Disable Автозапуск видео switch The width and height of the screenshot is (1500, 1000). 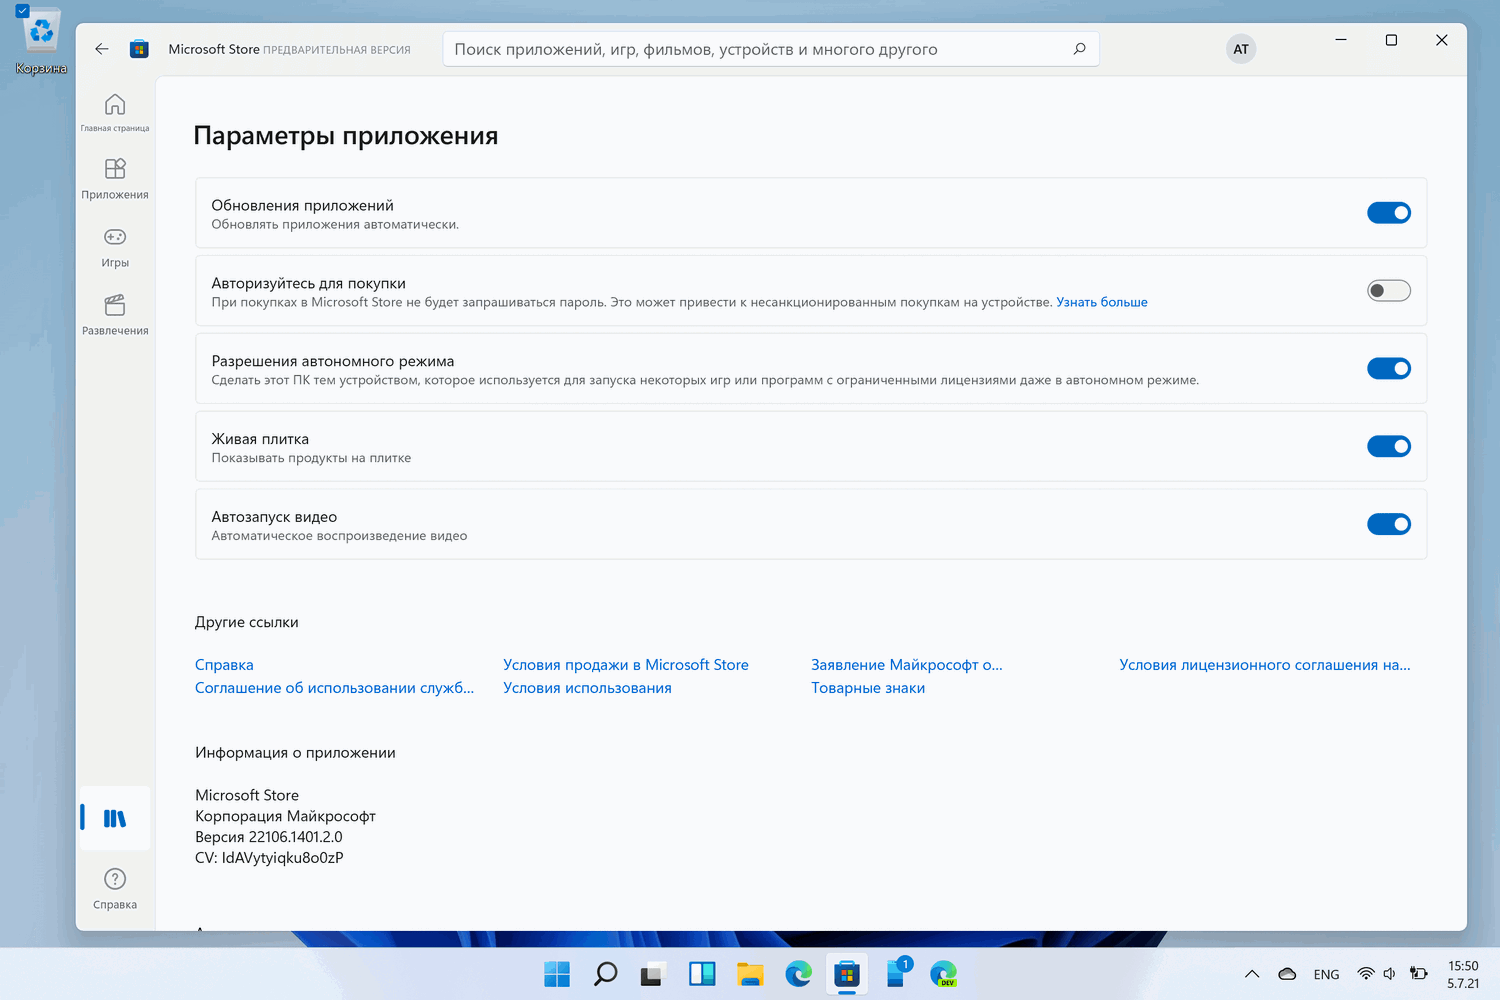click(x=1389, y=524)
